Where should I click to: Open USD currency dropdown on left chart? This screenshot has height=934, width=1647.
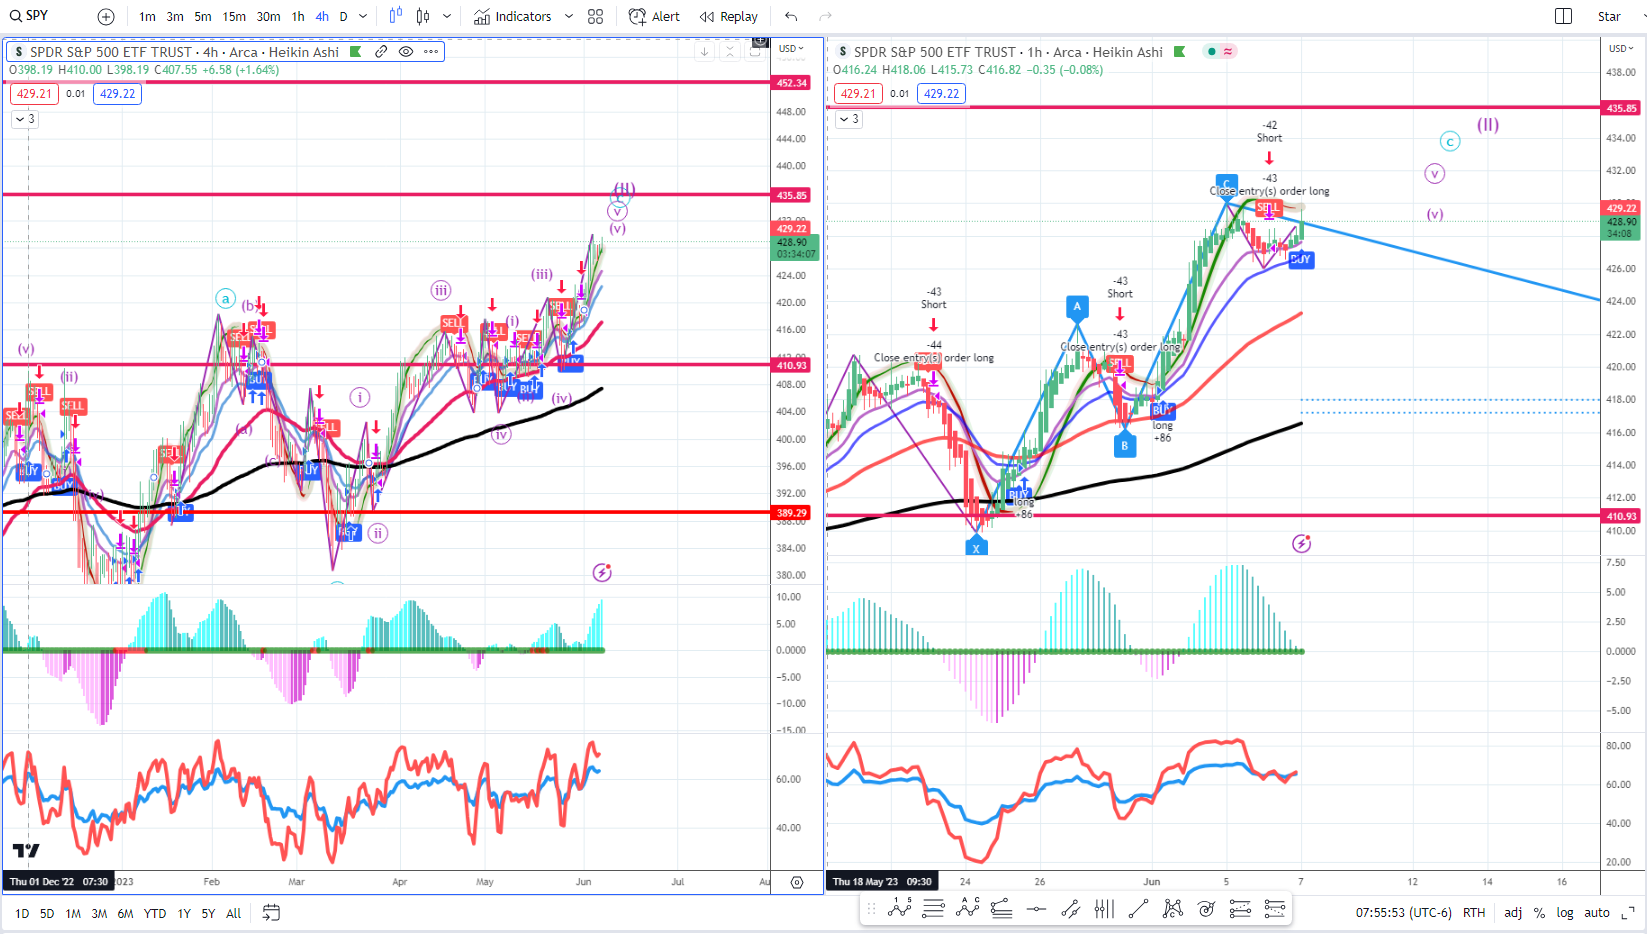click(x=792, y=48)
